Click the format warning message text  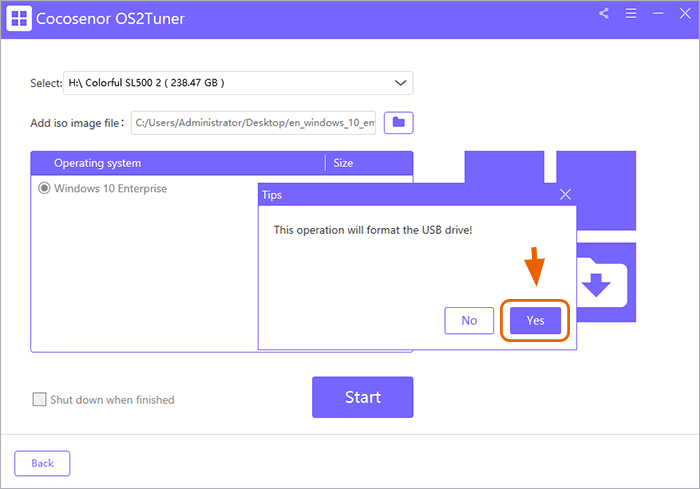[373, 230]
